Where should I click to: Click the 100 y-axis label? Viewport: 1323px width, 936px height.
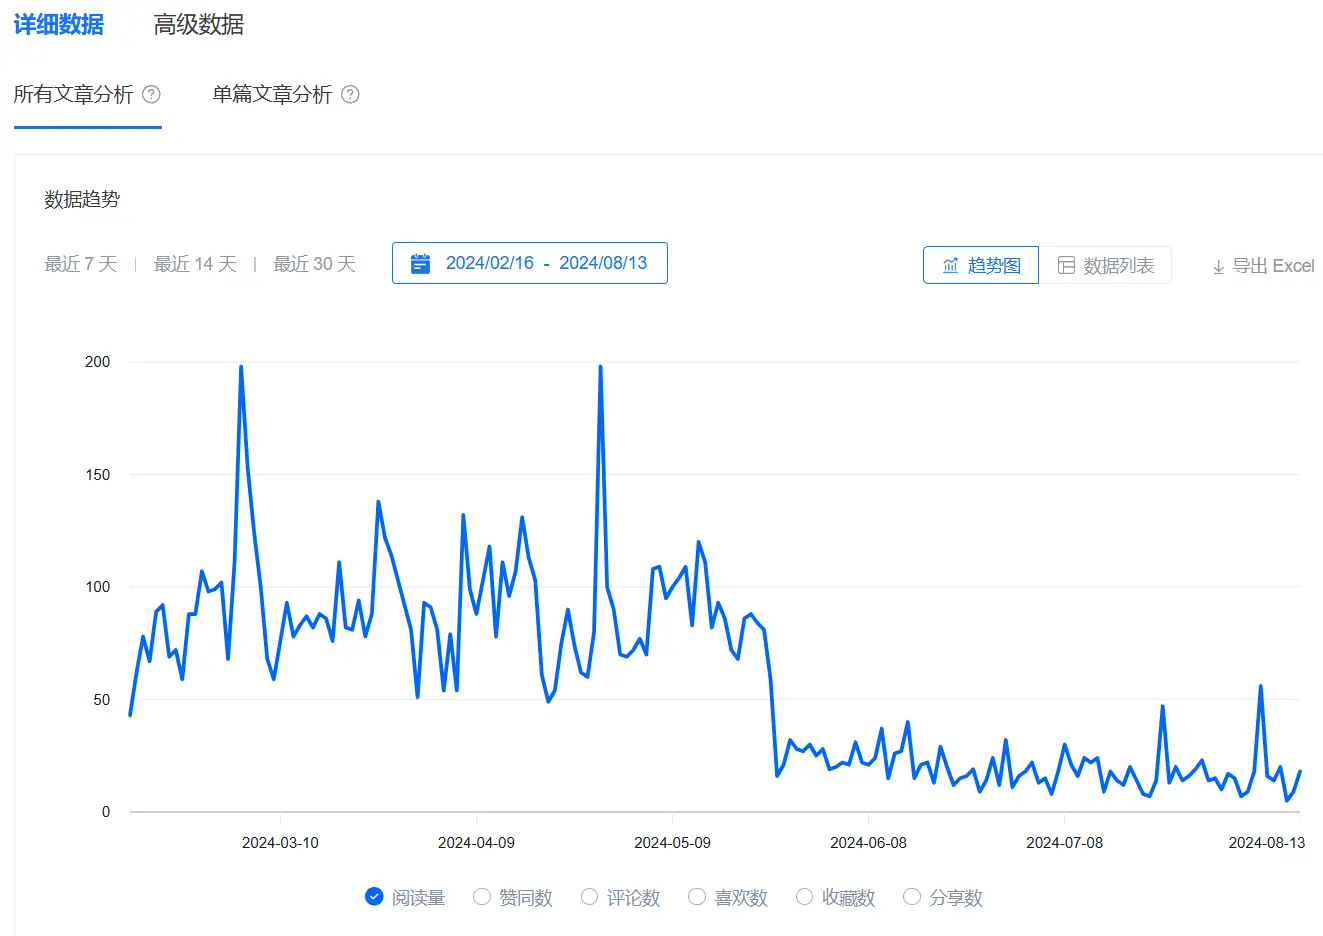[x=98, y=587]
